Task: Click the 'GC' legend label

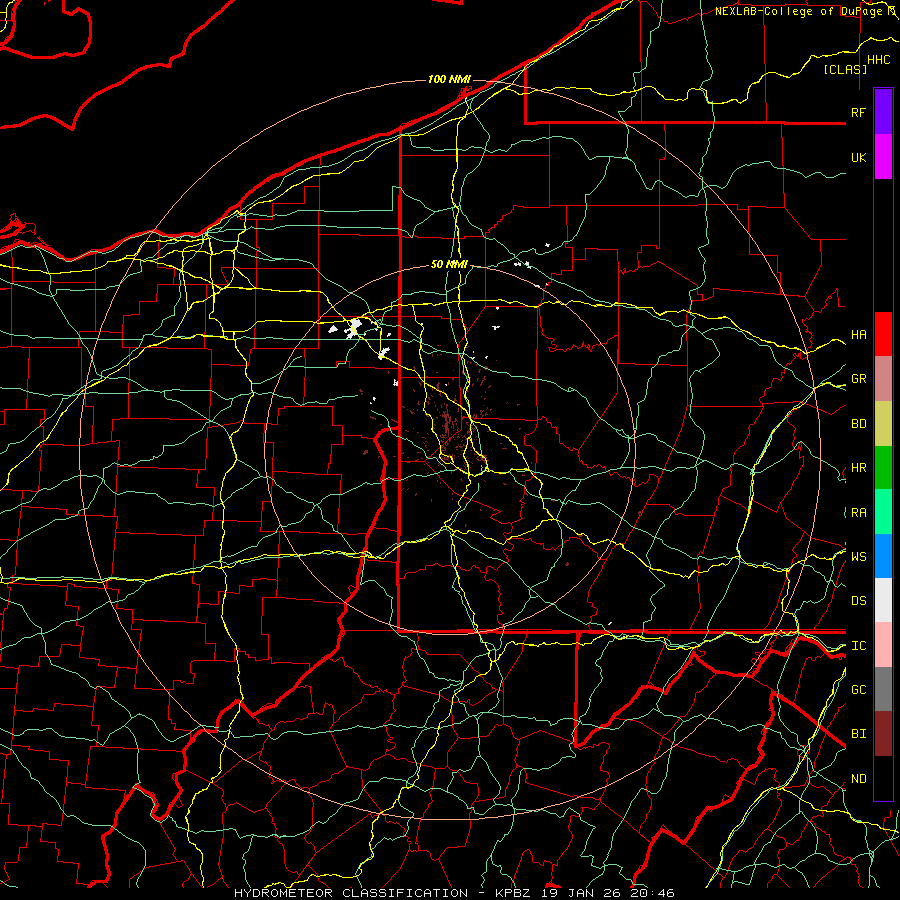Action: (x=859, y=689)
